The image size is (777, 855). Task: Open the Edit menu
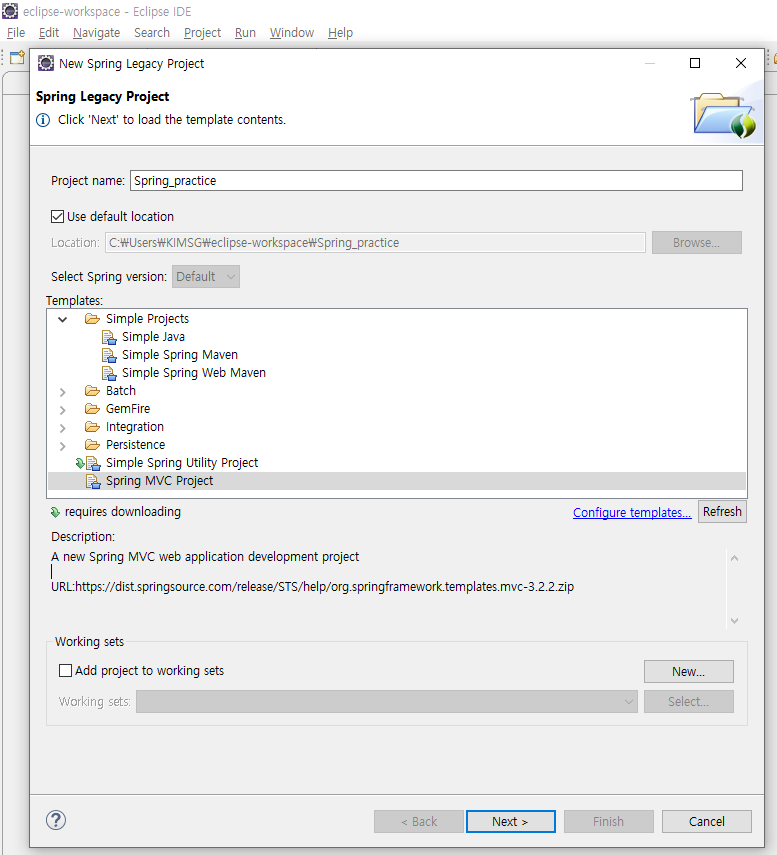49,33
